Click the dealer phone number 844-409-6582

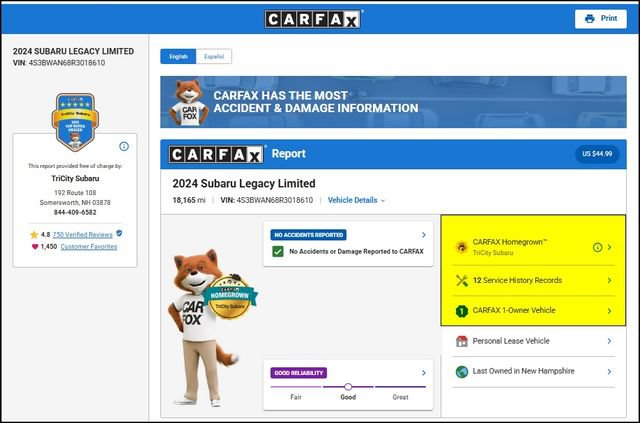point(75,212)
